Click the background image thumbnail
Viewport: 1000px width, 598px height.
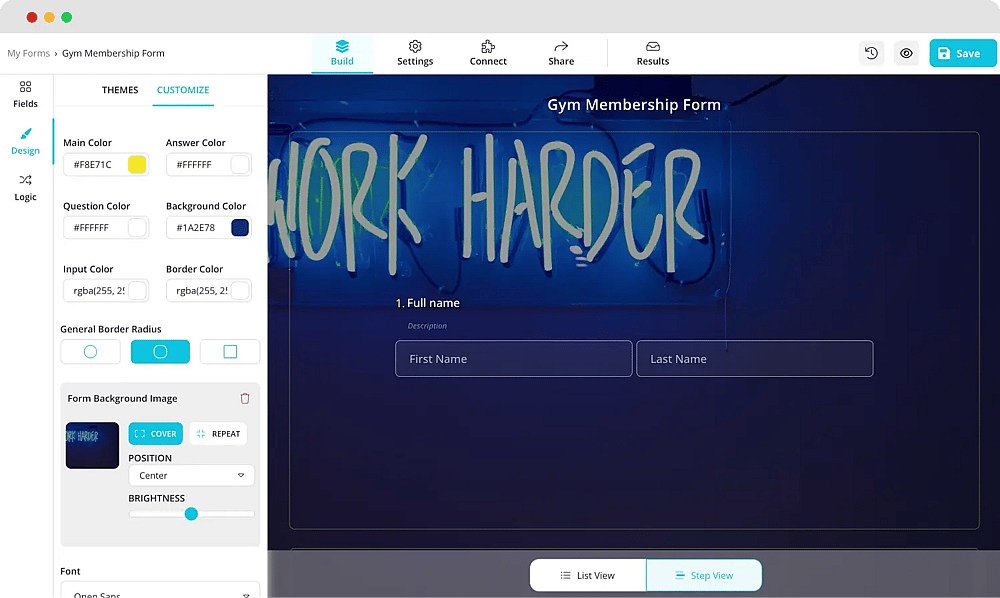point(92,445)
